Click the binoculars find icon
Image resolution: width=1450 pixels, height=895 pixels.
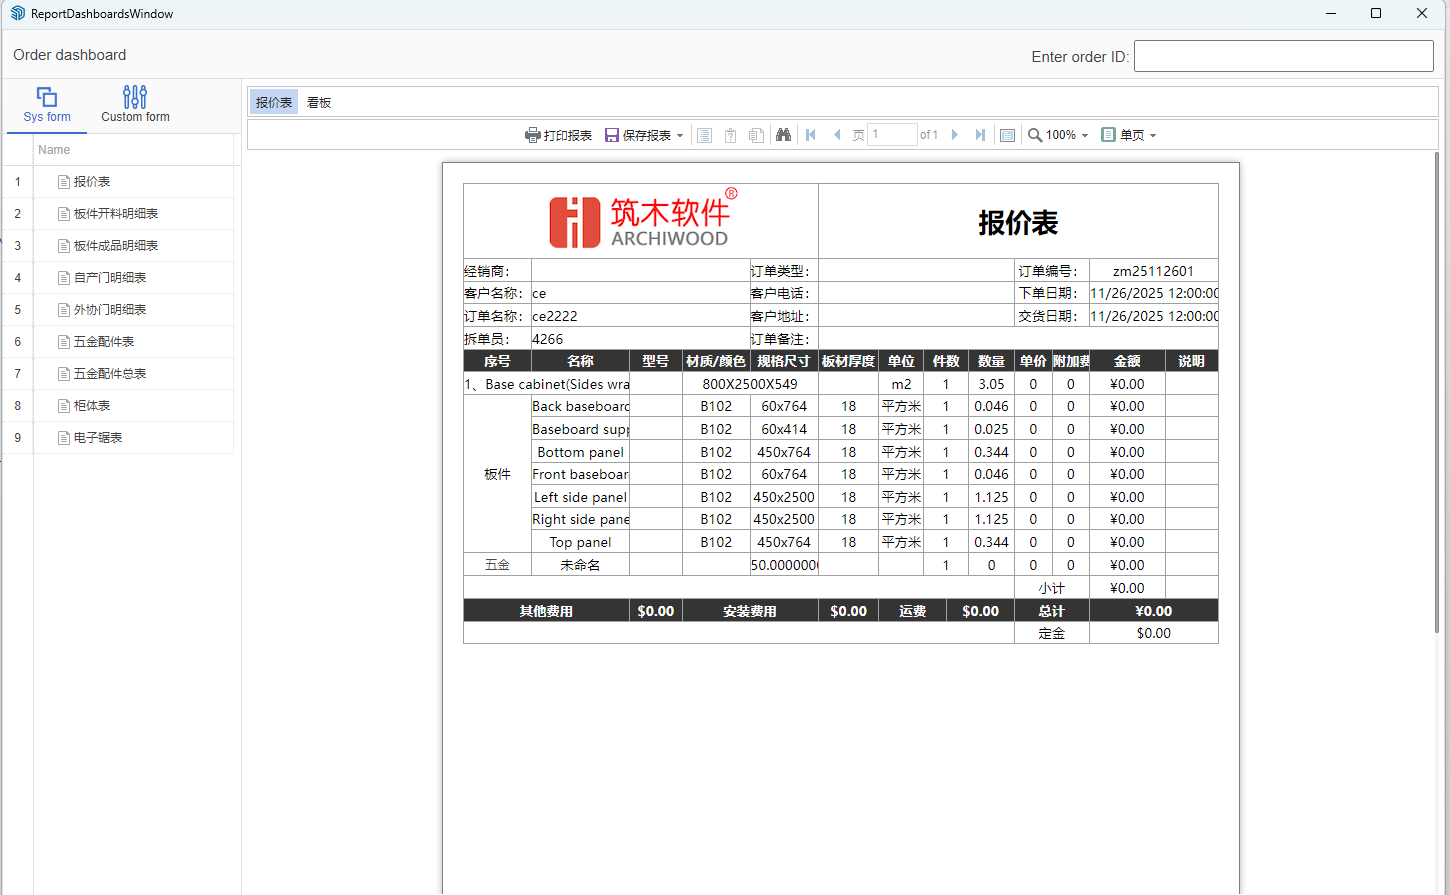point(783,135)
